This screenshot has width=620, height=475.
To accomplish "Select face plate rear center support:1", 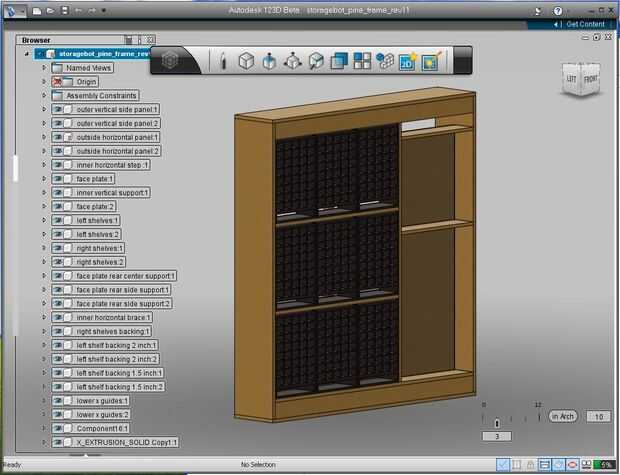I will point(114,276).
